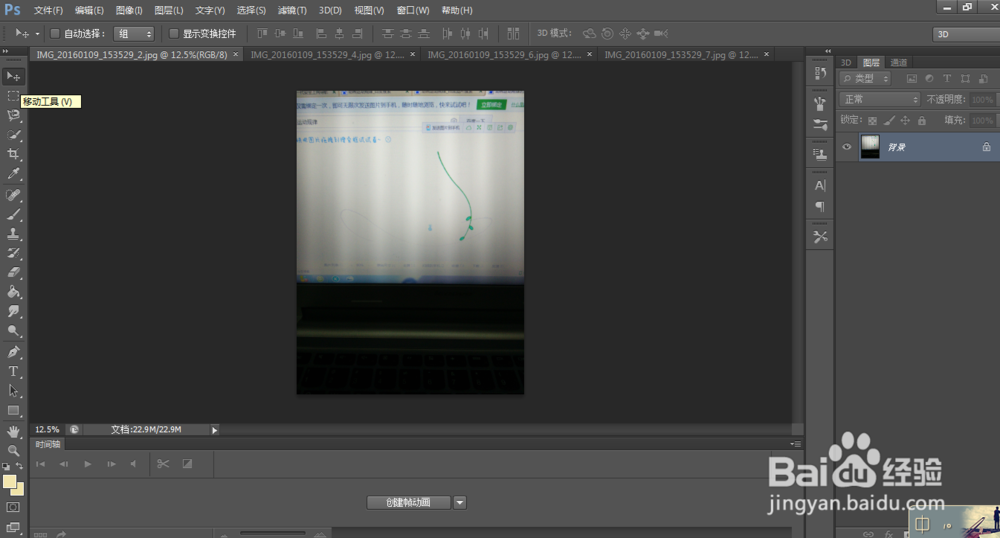Select the Eyedropper tool
The height and width of the screenshot is (538, 1000).
pos(13,173)
